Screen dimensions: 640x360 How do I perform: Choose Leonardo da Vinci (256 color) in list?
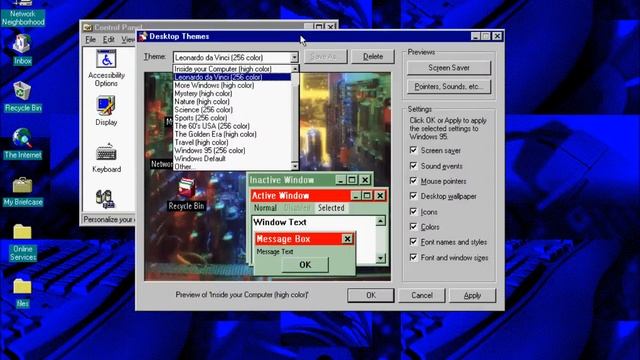tap(232, 77)
